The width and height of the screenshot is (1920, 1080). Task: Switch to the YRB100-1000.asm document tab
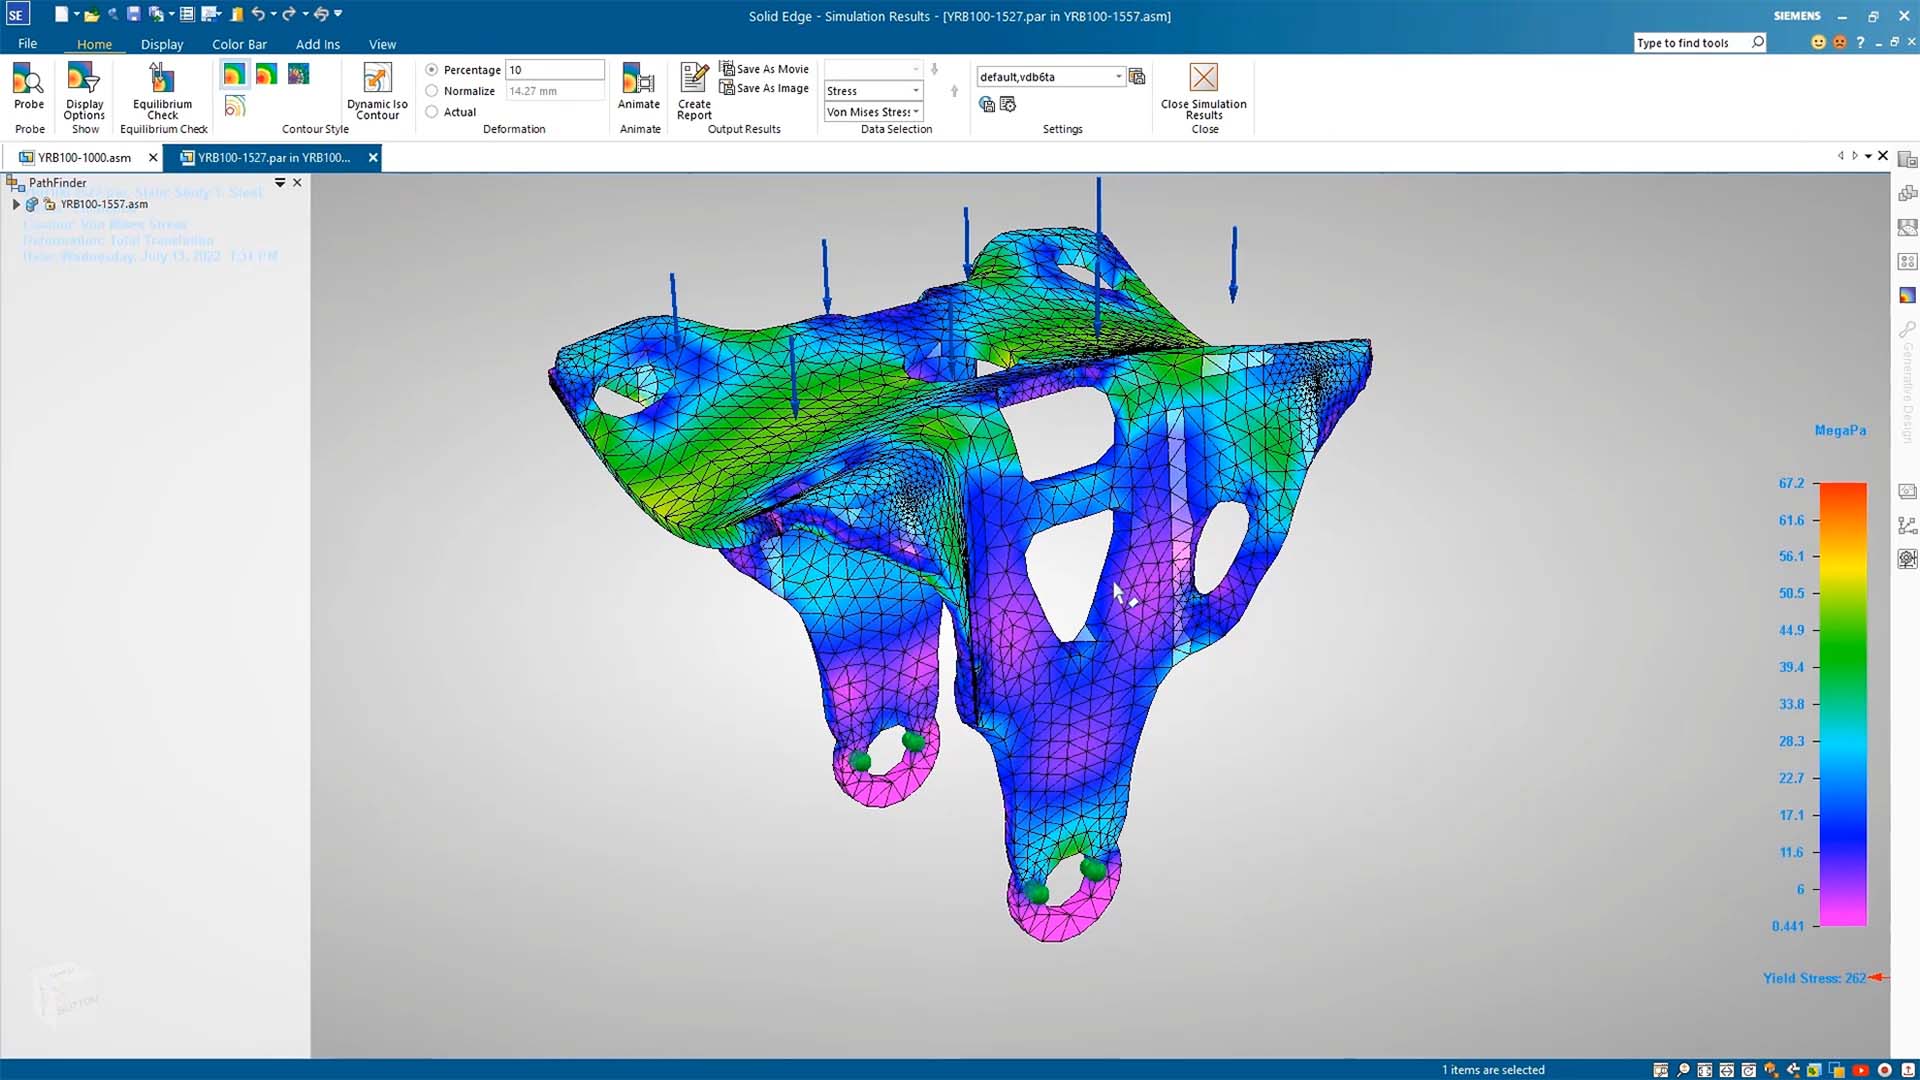[x=82, y=157]
